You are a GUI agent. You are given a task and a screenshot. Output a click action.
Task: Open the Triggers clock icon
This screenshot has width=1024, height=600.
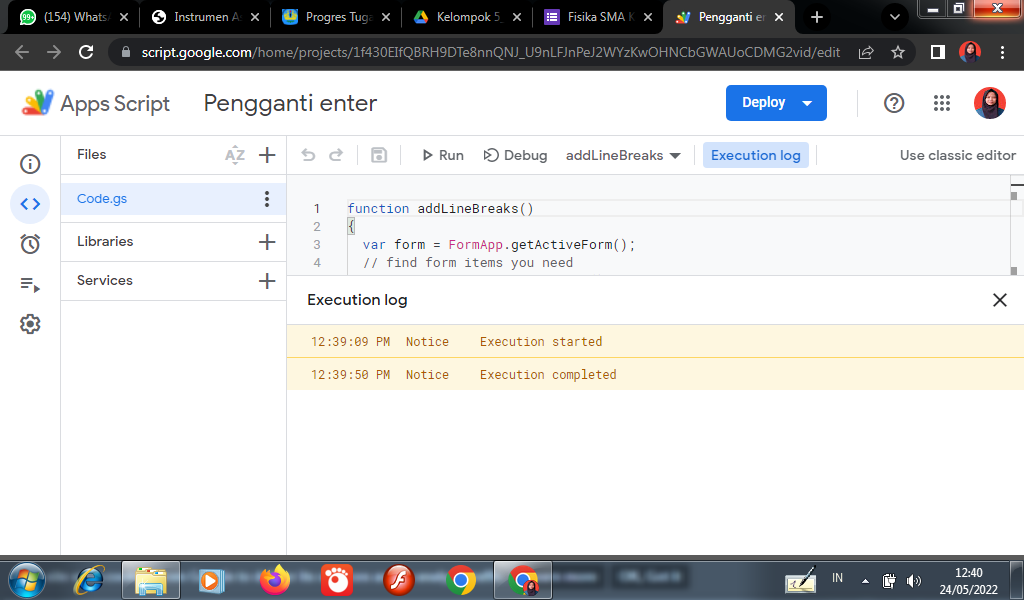point(30,244)
